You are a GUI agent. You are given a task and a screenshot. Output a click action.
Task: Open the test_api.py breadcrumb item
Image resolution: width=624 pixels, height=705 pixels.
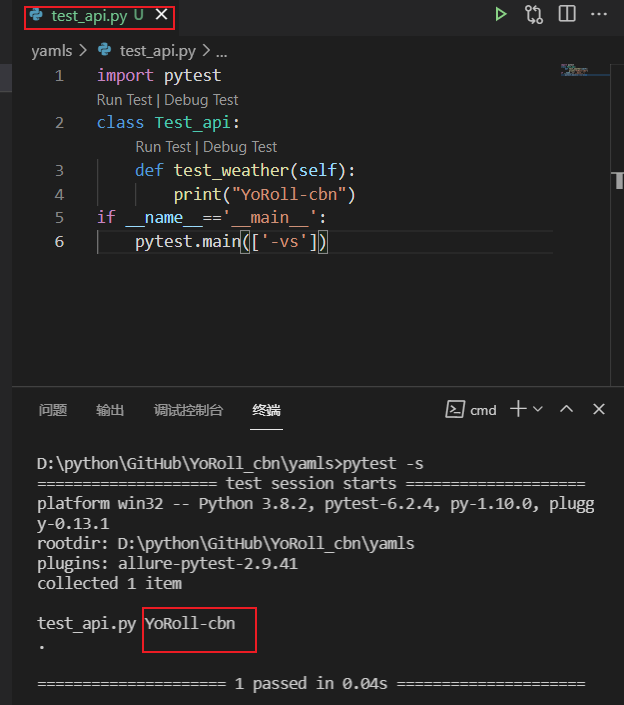click(x=158, y=51)
